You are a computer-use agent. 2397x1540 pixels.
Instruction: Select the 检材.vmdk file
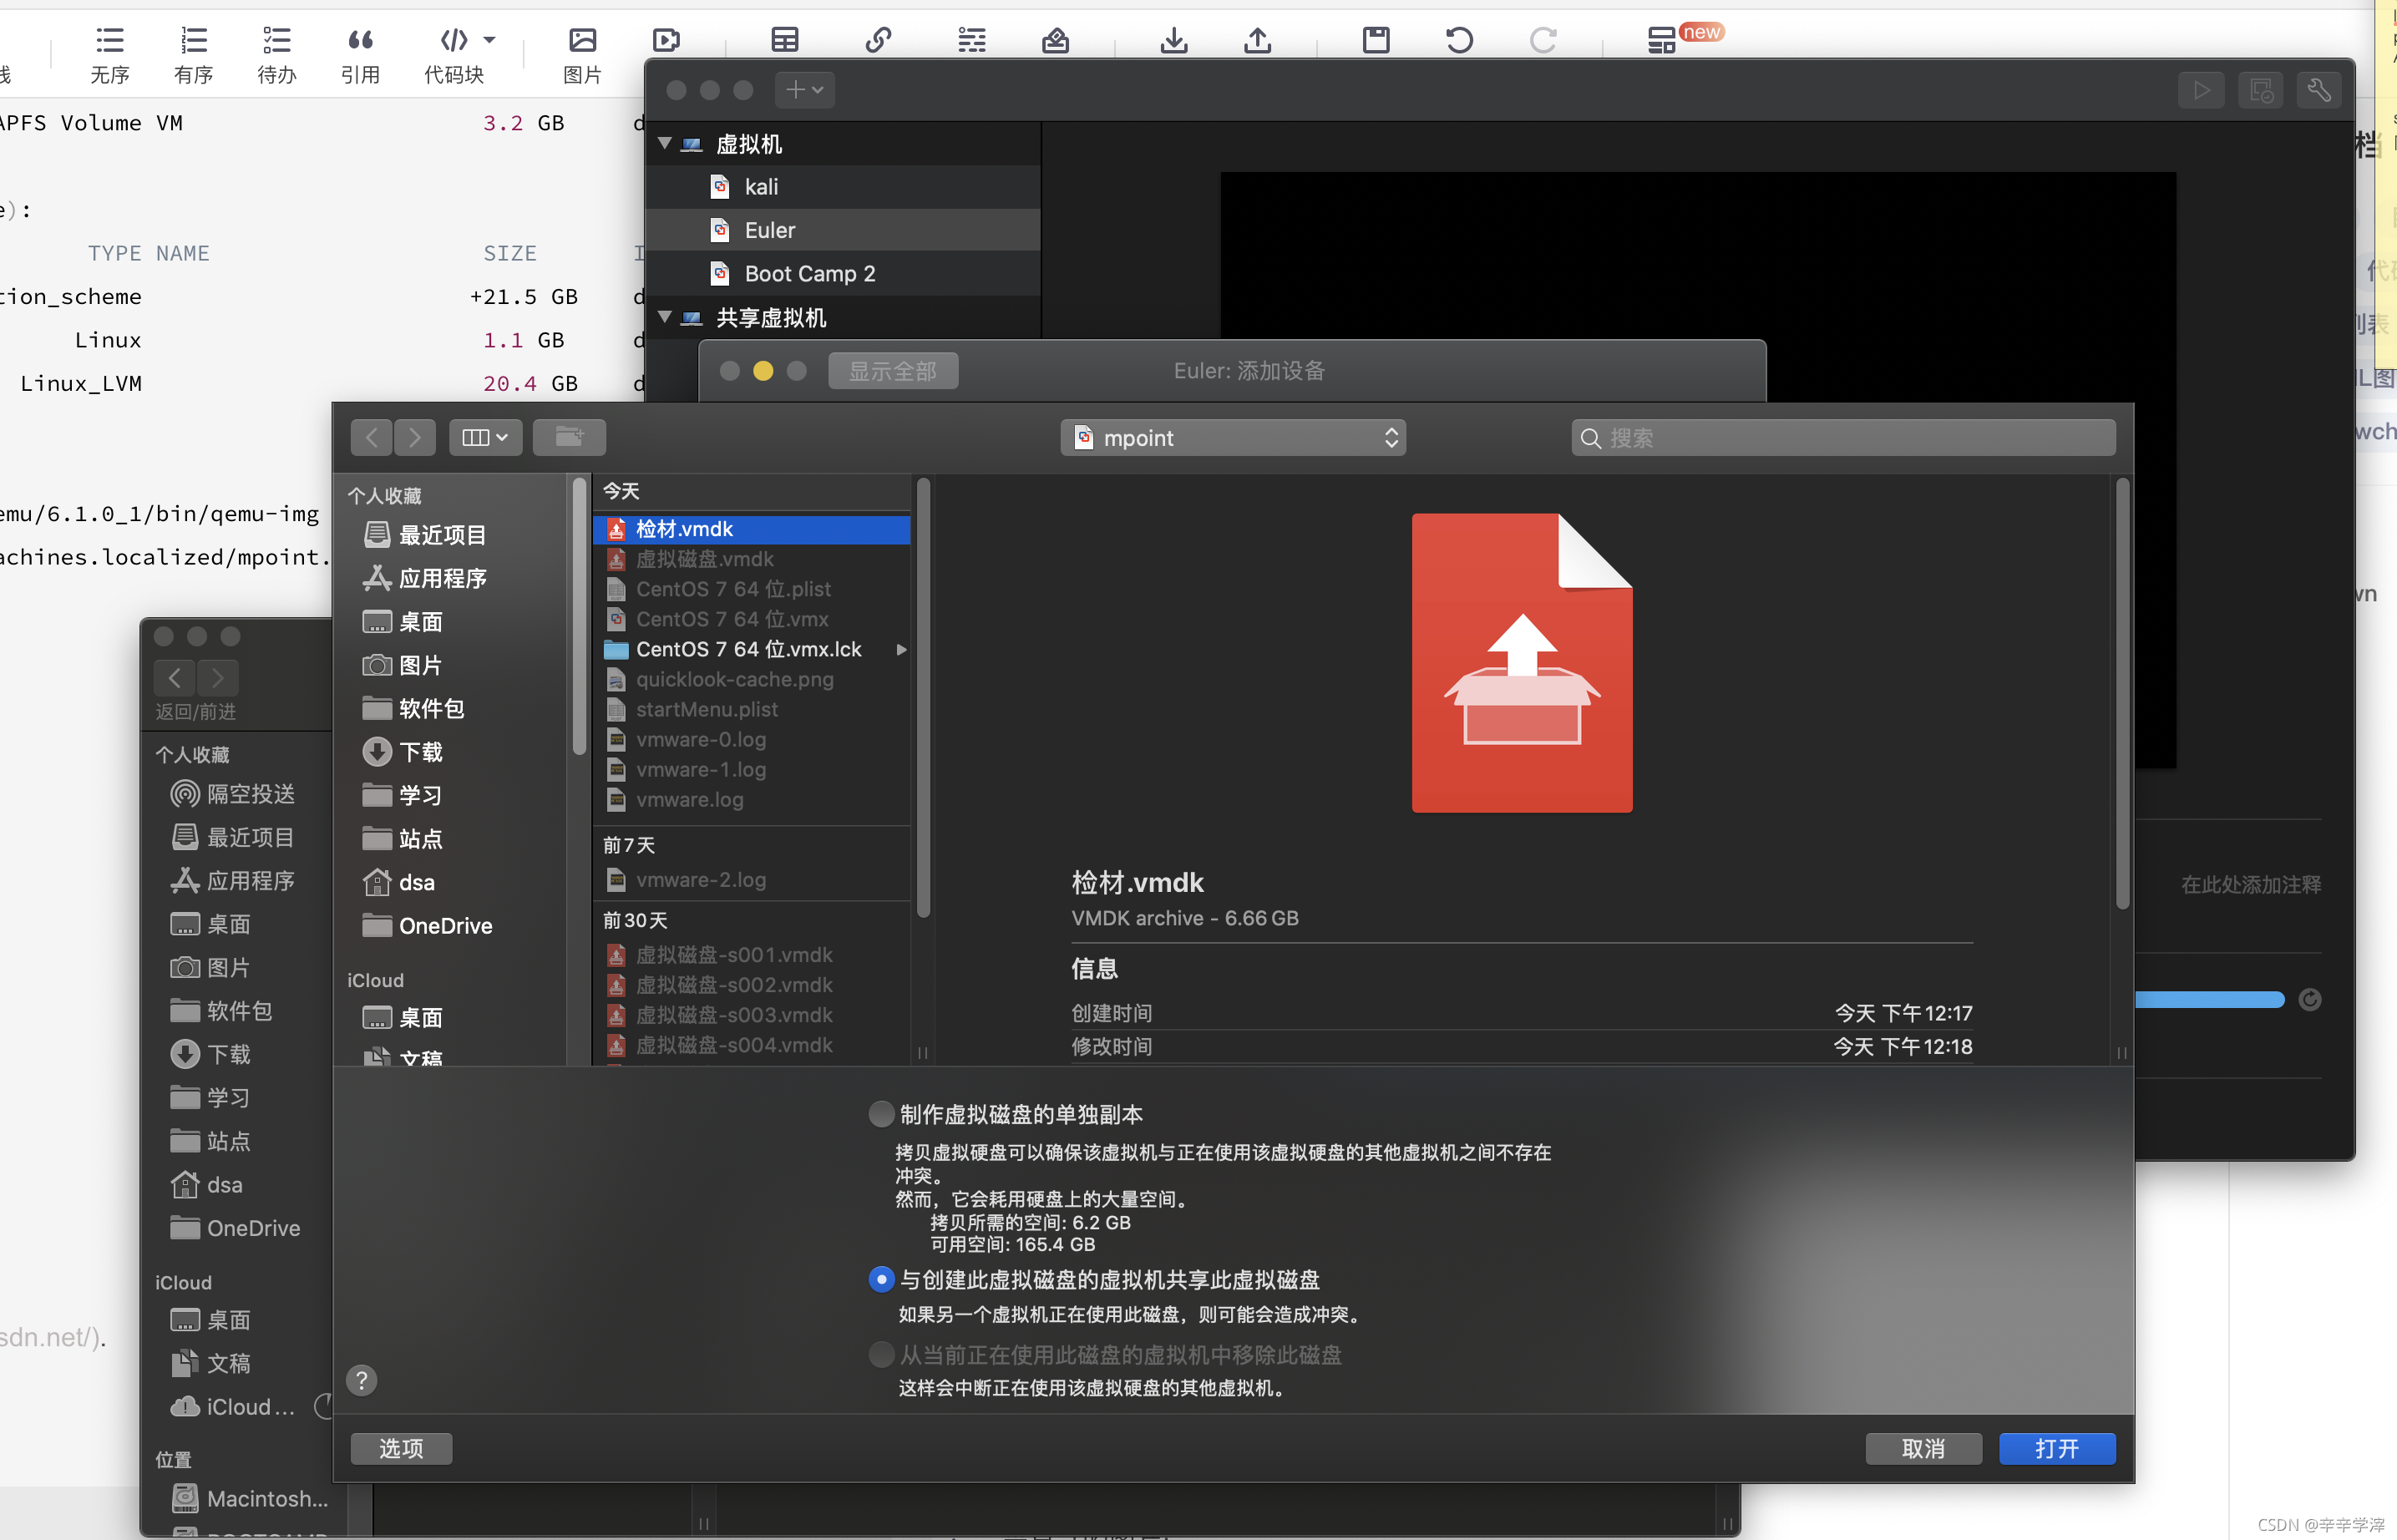[x=752, y=529]
